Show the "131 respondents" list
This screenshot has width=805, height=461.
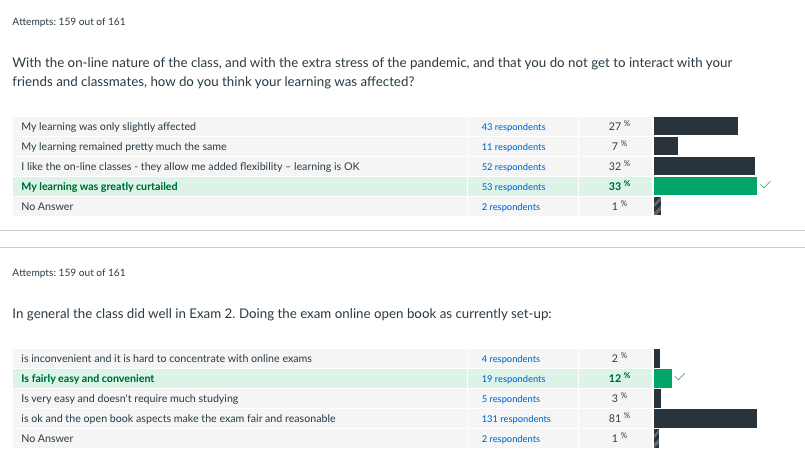515,419
